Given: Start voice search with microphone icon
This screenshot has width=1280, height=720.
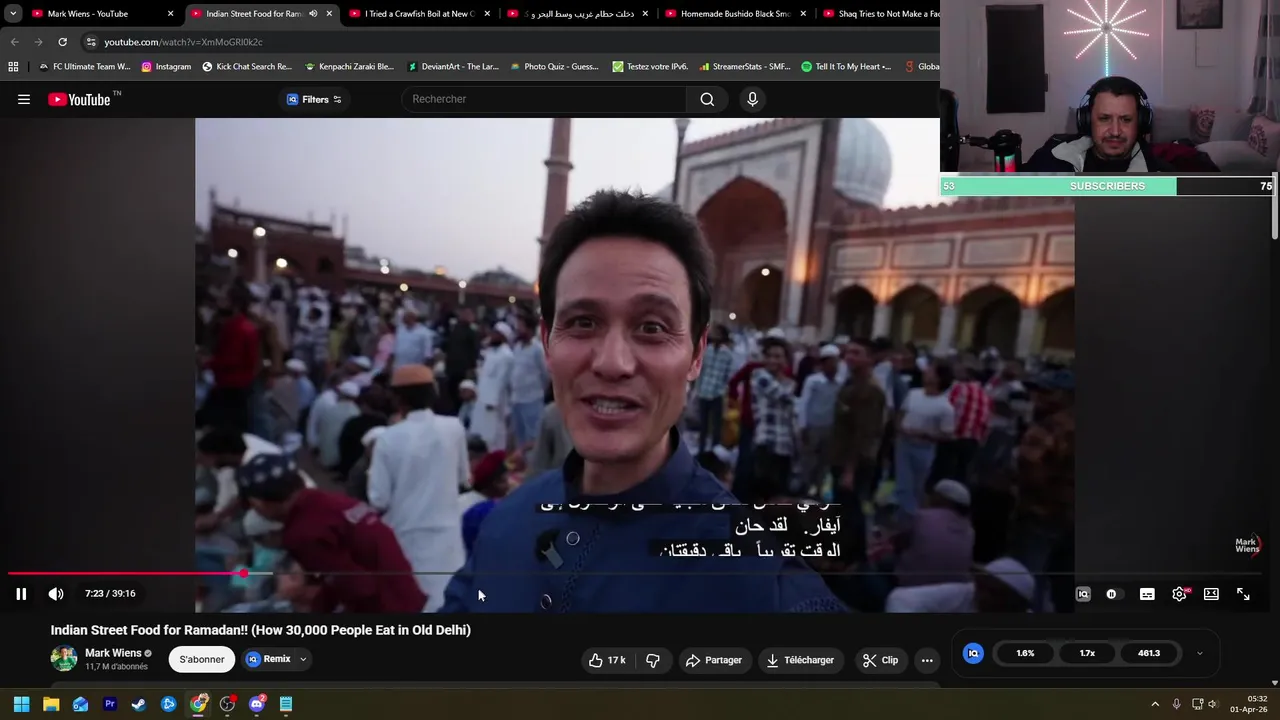Looking at the screenshot, I should point(753,99).
